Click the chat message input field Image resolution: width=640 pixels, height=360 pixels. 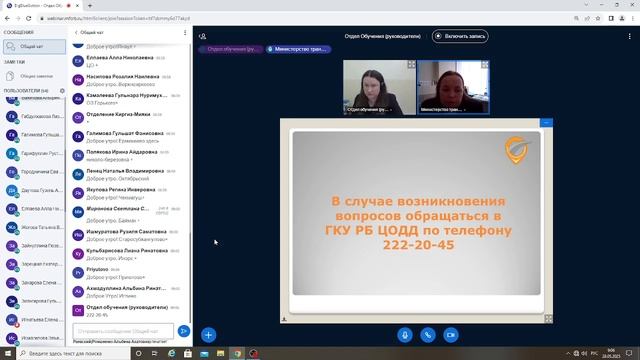click(x=123, y=331)
